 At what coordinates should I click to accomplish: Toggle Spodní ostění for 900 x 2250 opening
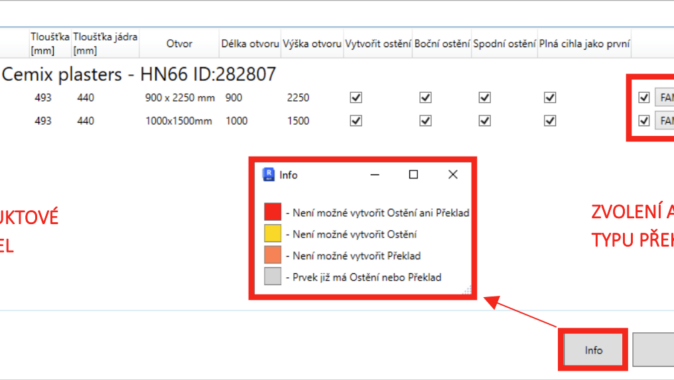click(x=485, y=98)
